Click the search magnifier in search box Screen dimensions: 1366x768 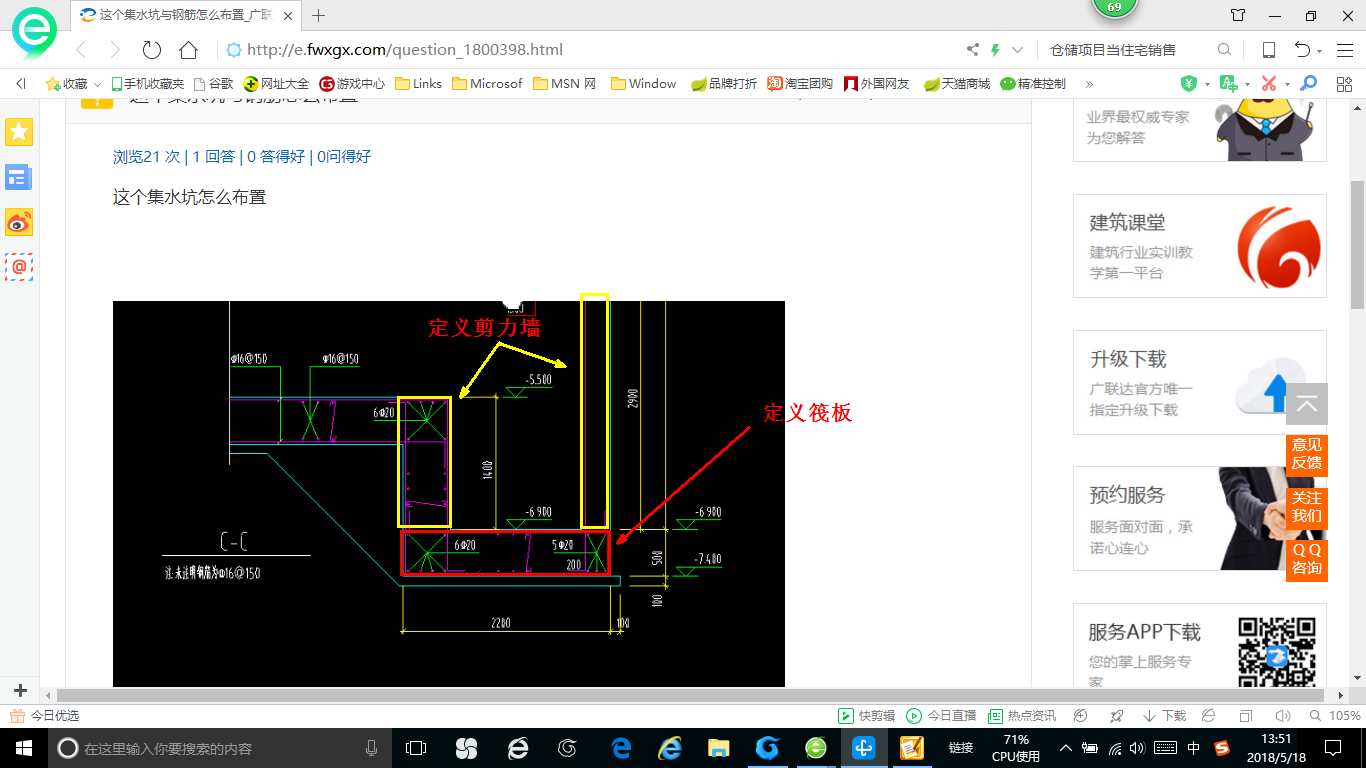1224,50
